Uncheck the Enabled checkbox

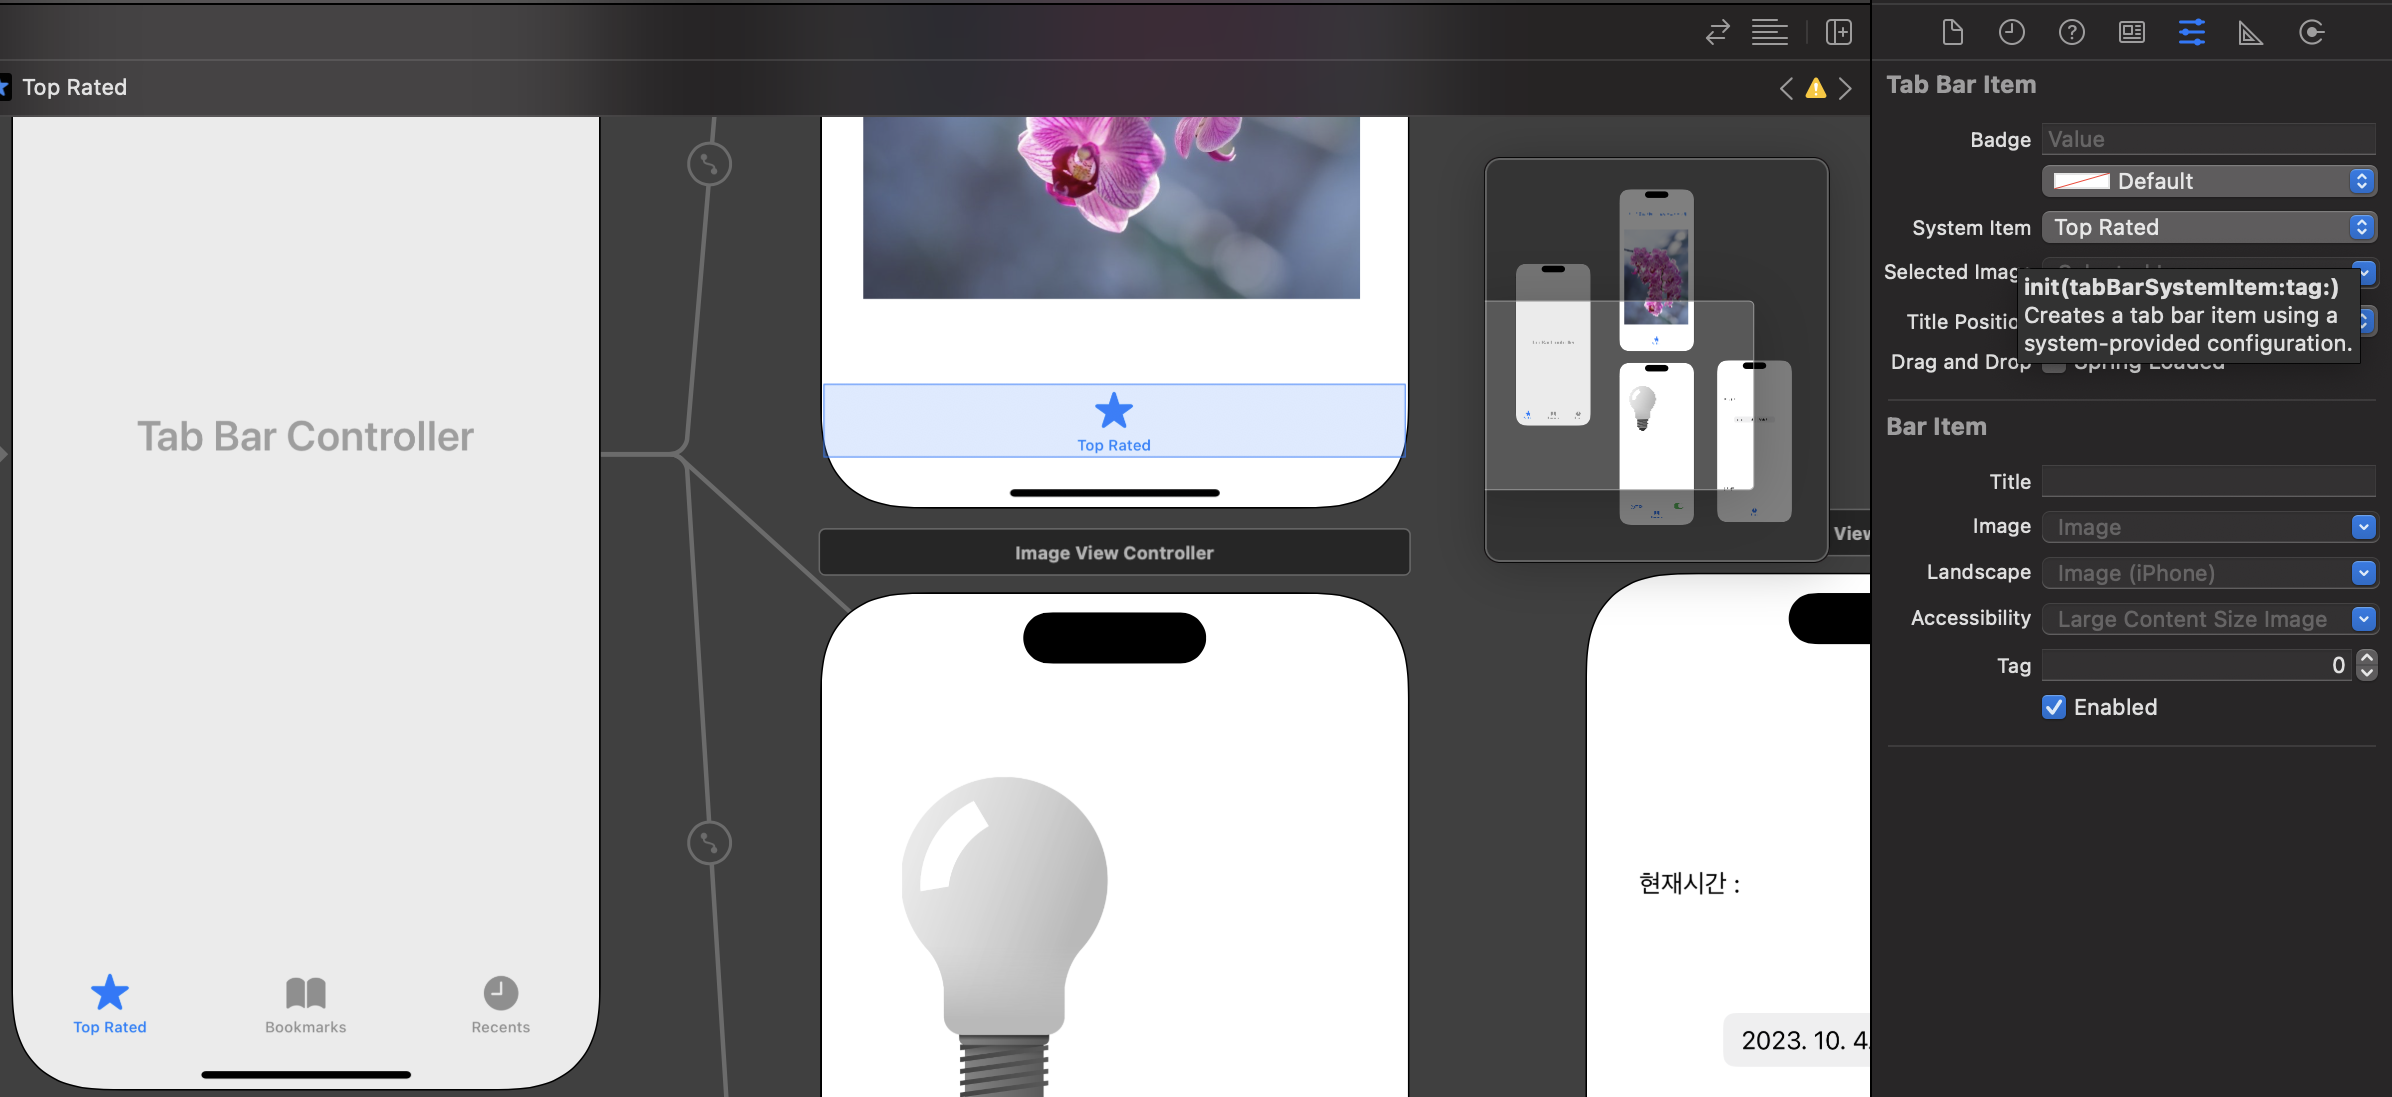(2054, 707)
